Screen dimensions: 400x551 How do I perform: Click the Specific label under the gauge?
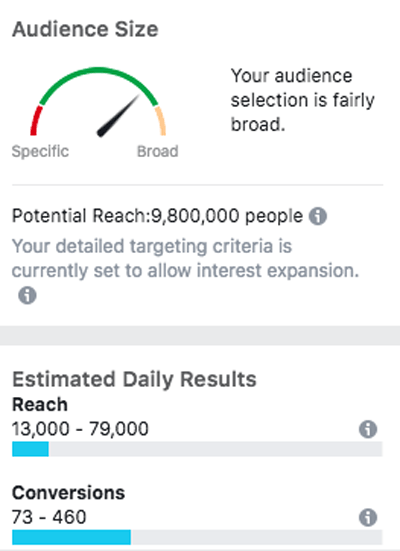[x=40, y=151]
